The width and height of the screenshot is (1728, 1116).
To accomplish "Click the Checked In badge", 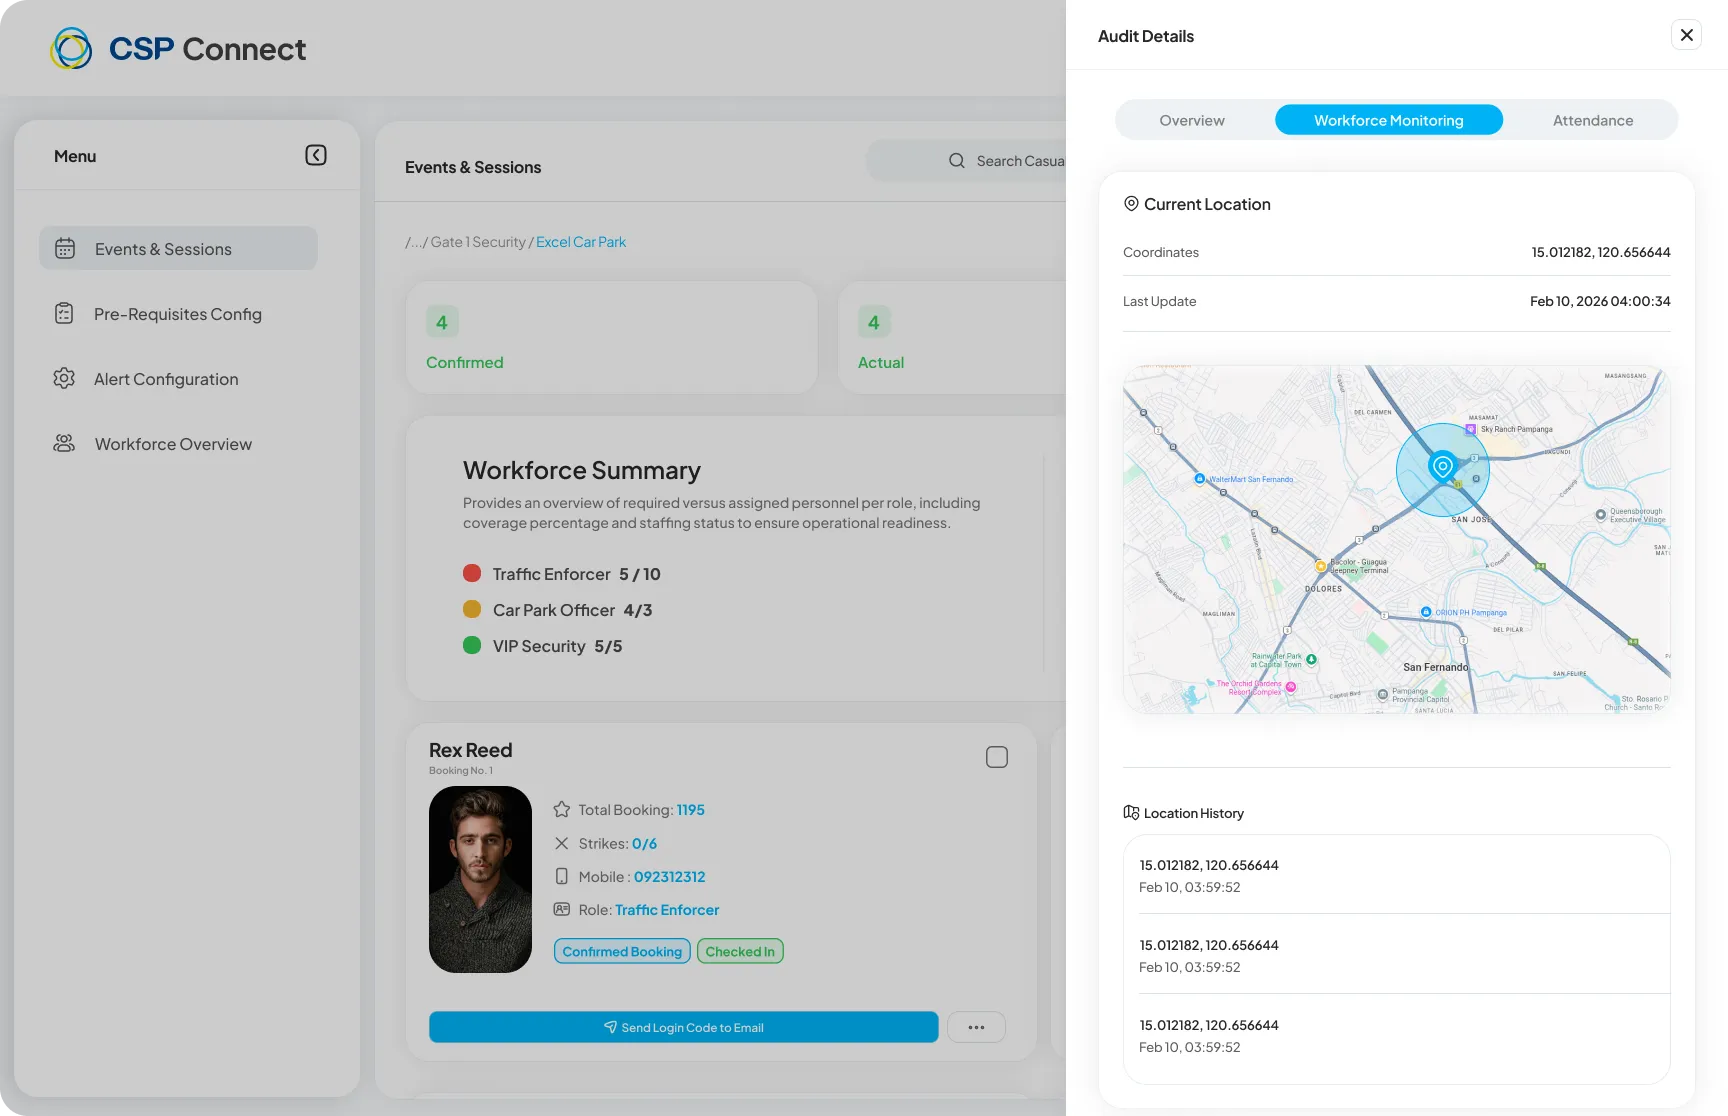I will click(740, 951).
